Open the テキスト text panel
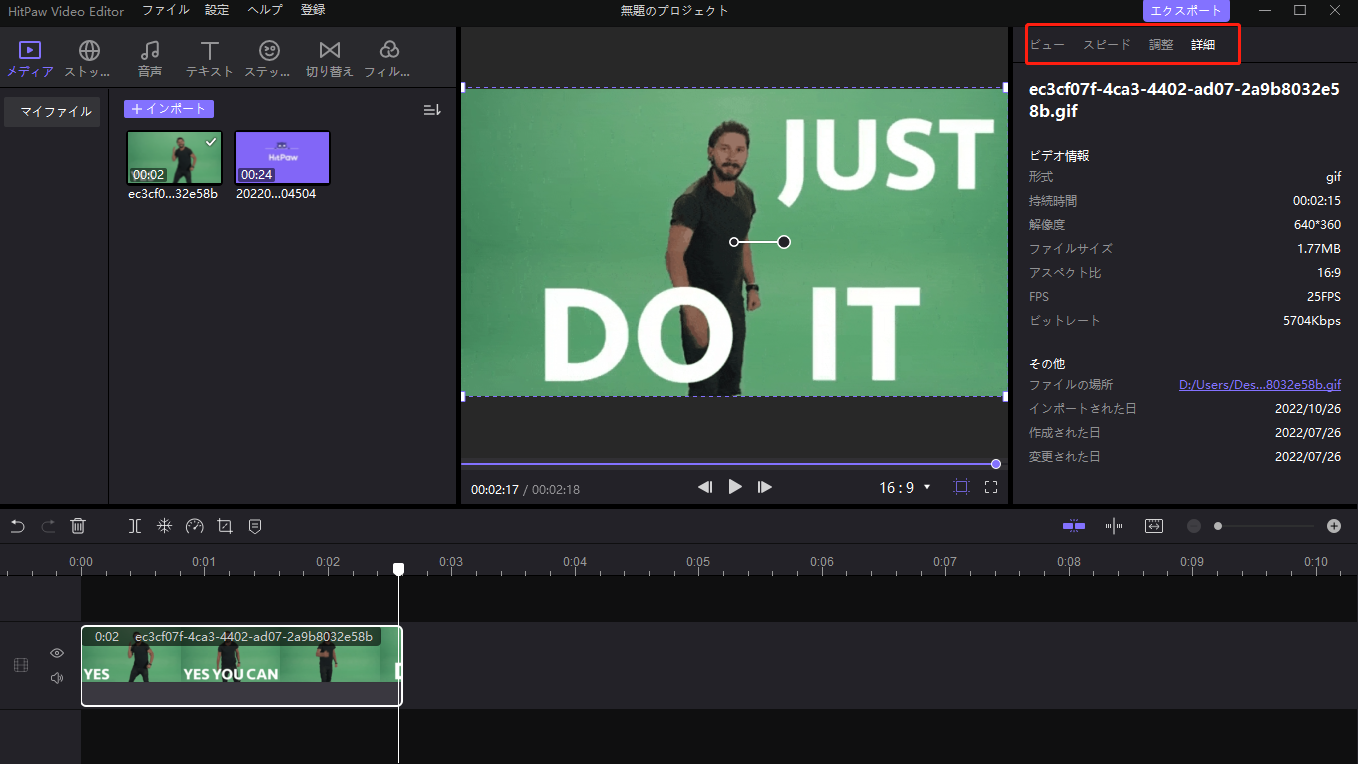The image size is (1358, 764). click(x=209, y=59)
